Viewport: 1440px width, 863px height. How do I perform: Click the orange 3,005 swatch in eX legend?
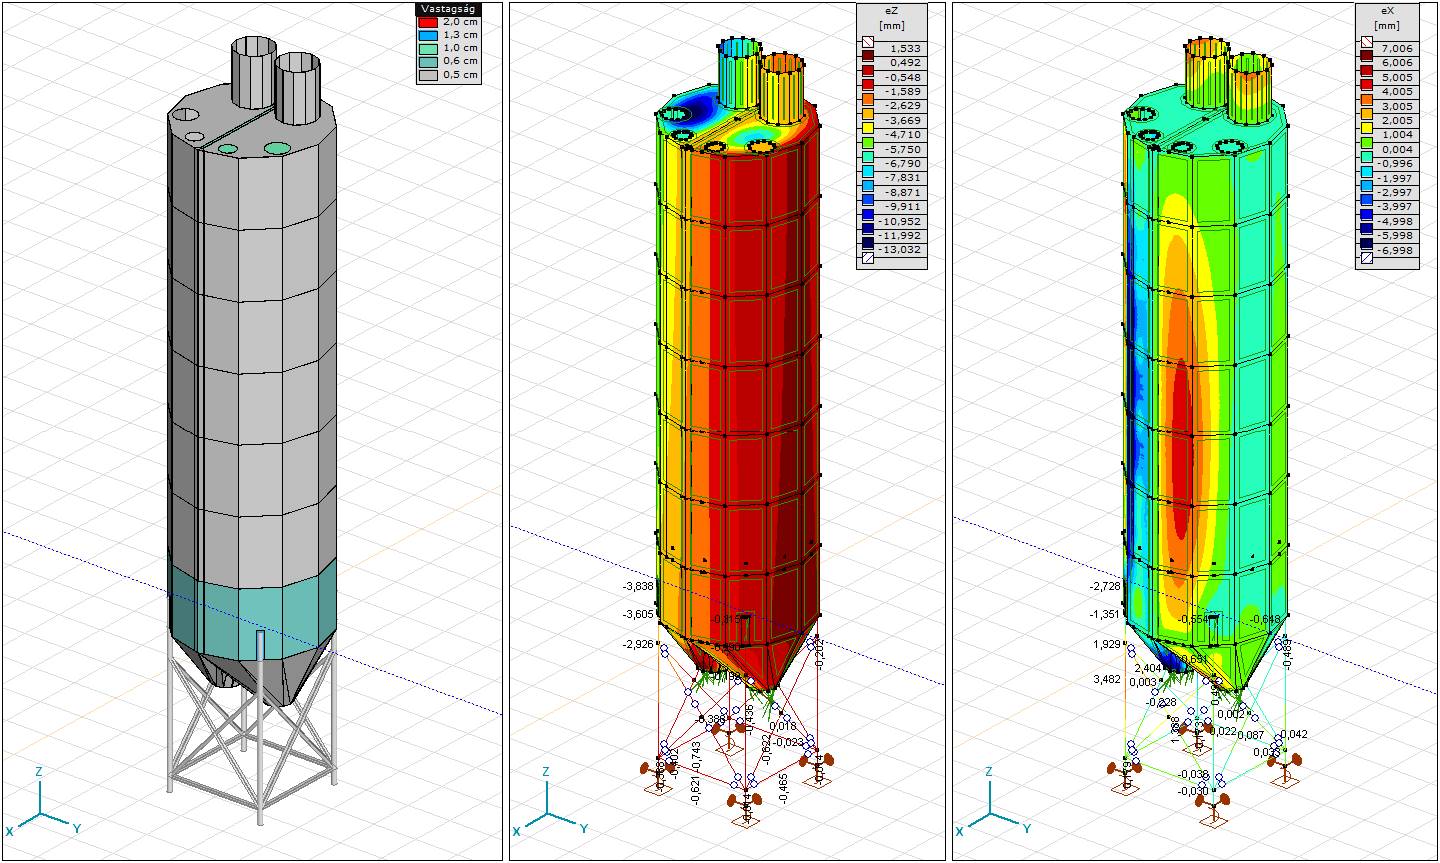click(1365, 105)
